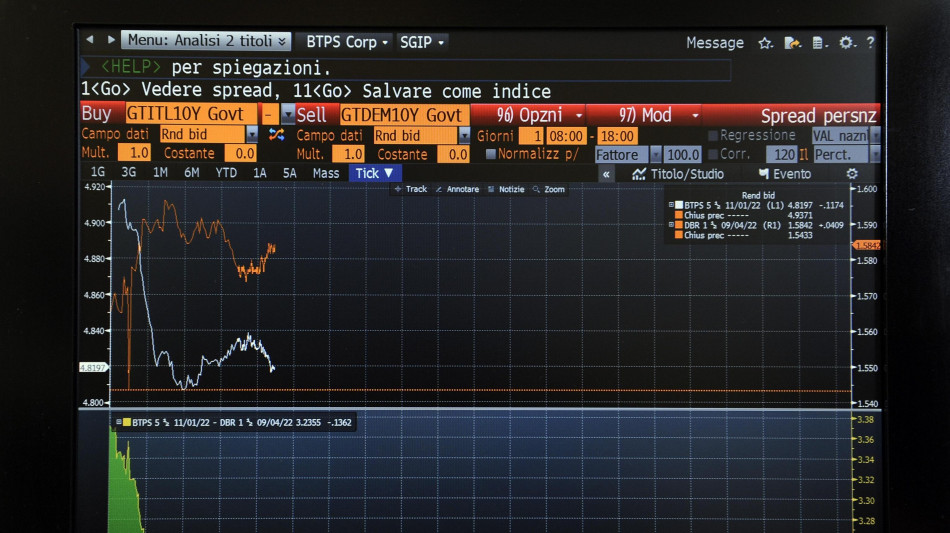This screenshot has width=950, height=533.
Task: Click the Notizie news tool
Action: click(x=506, y=189)
